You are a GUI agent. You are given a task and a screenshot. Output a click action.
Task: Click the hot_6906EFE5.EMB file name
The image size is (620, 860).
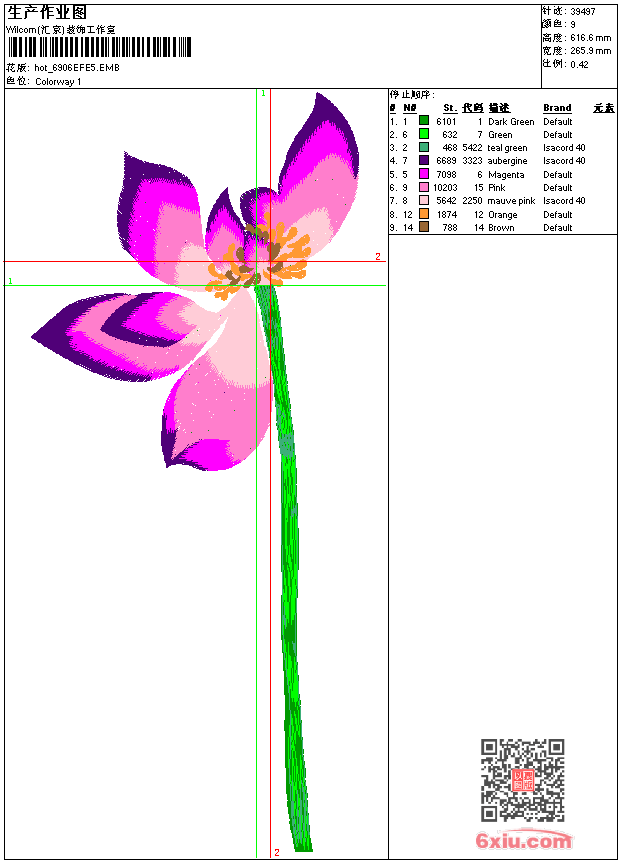[x=76, y=68]
